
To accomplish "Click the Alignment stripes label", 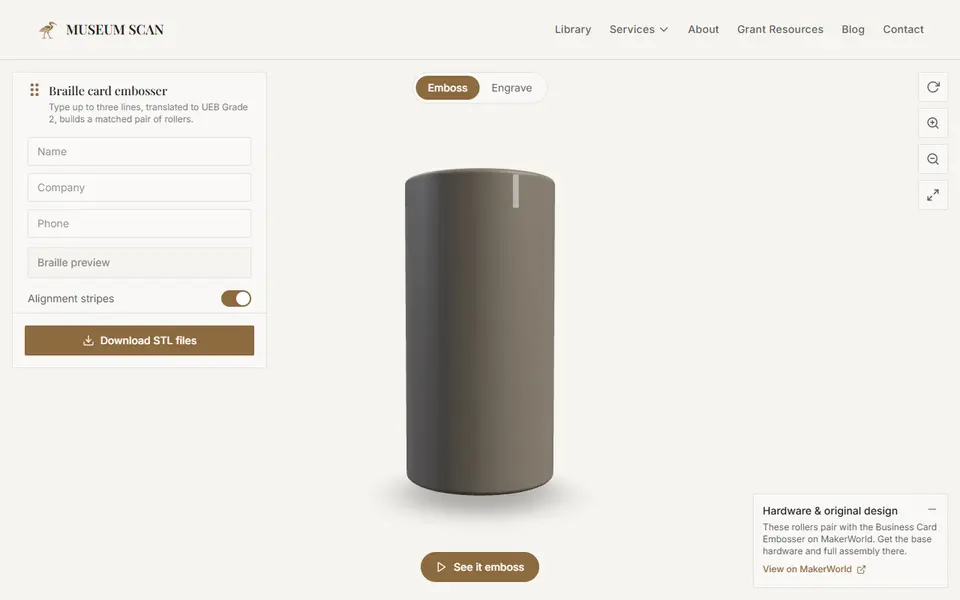I will pos(71,299).
